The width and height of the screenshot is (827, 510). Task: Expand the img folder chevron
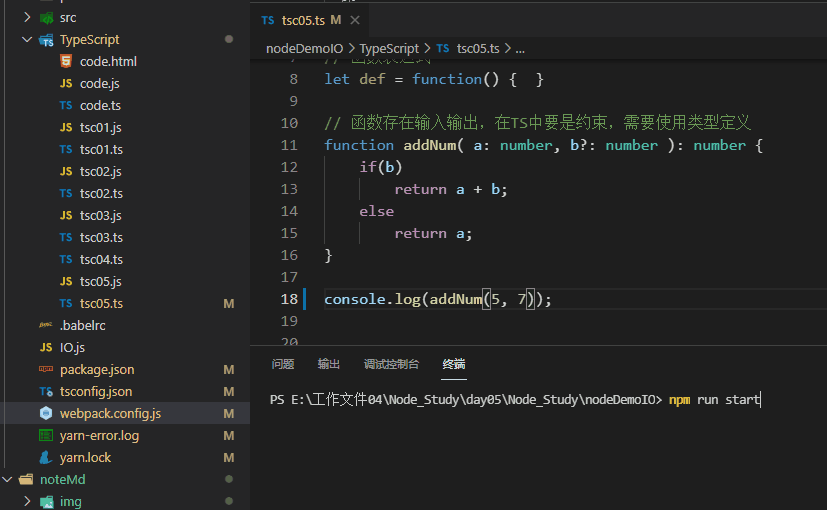pos(27,501)
